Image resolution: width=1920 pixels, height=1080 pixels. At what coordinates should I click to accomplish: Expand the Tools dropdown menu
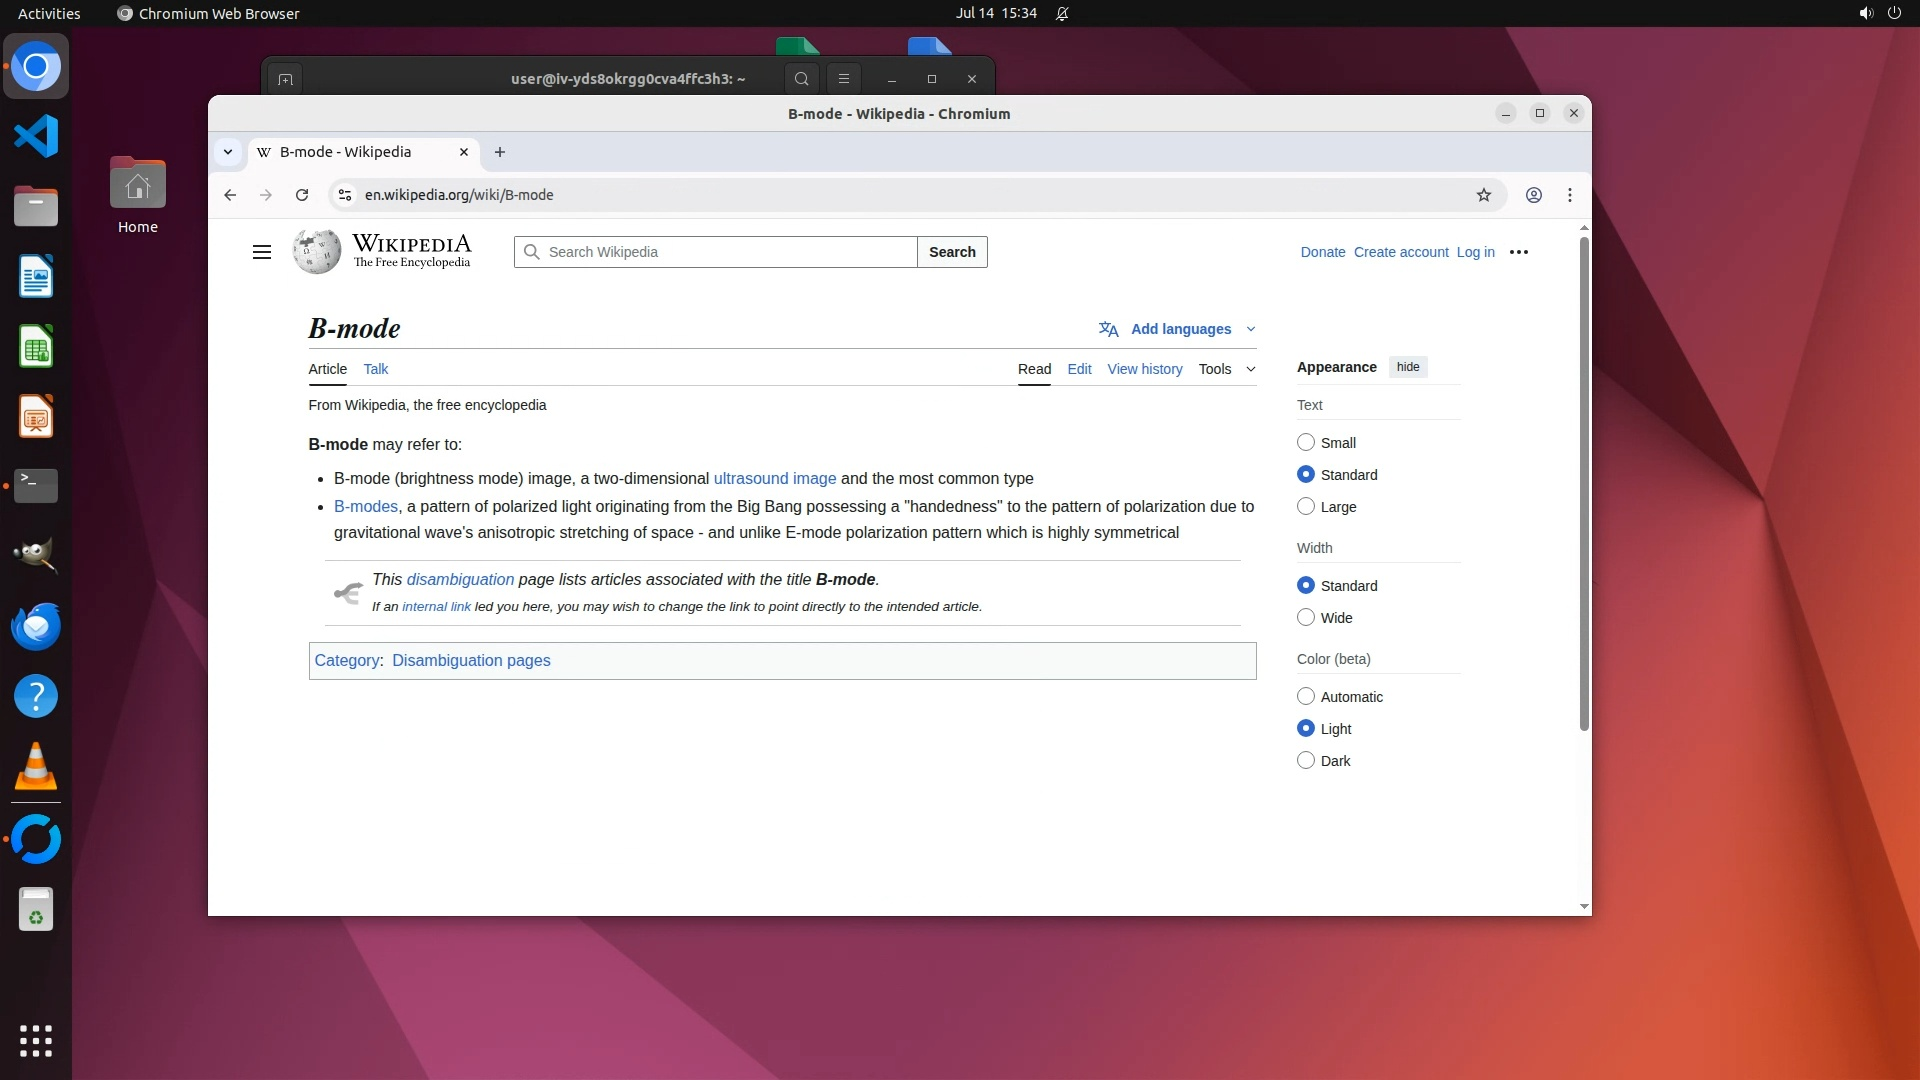point(1226,369)
